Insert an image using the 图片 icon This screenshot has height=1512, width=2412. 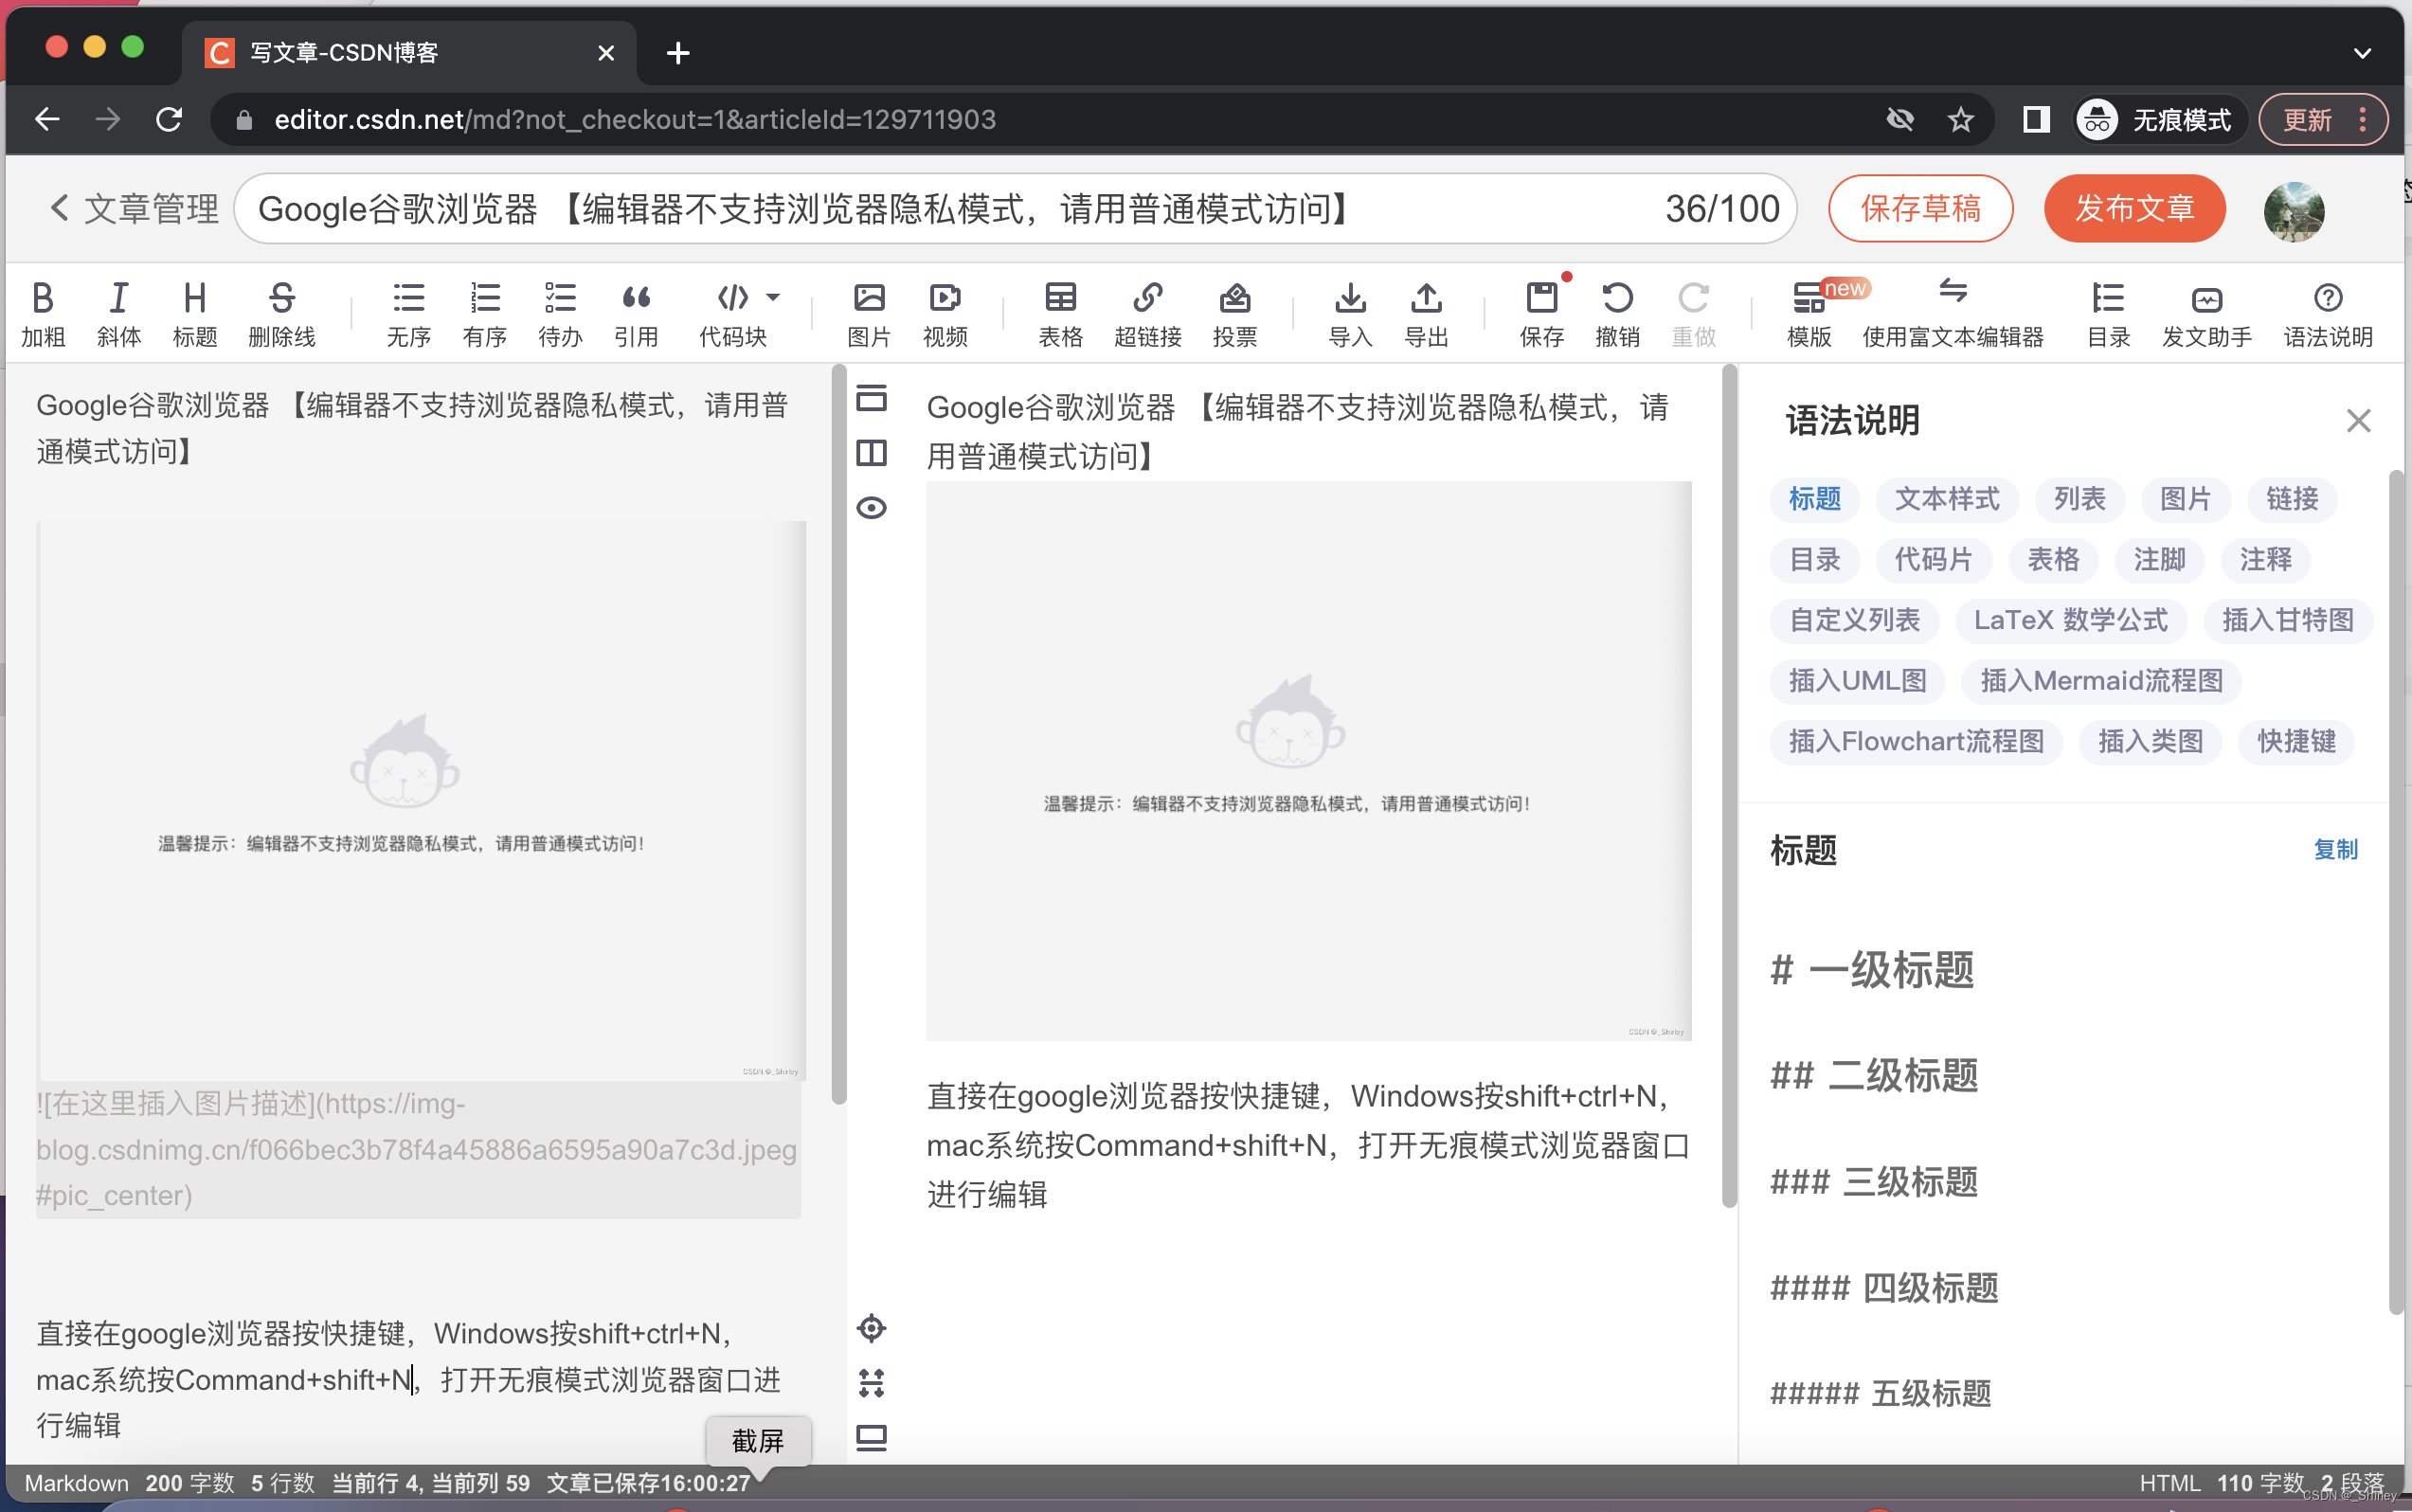868,311
